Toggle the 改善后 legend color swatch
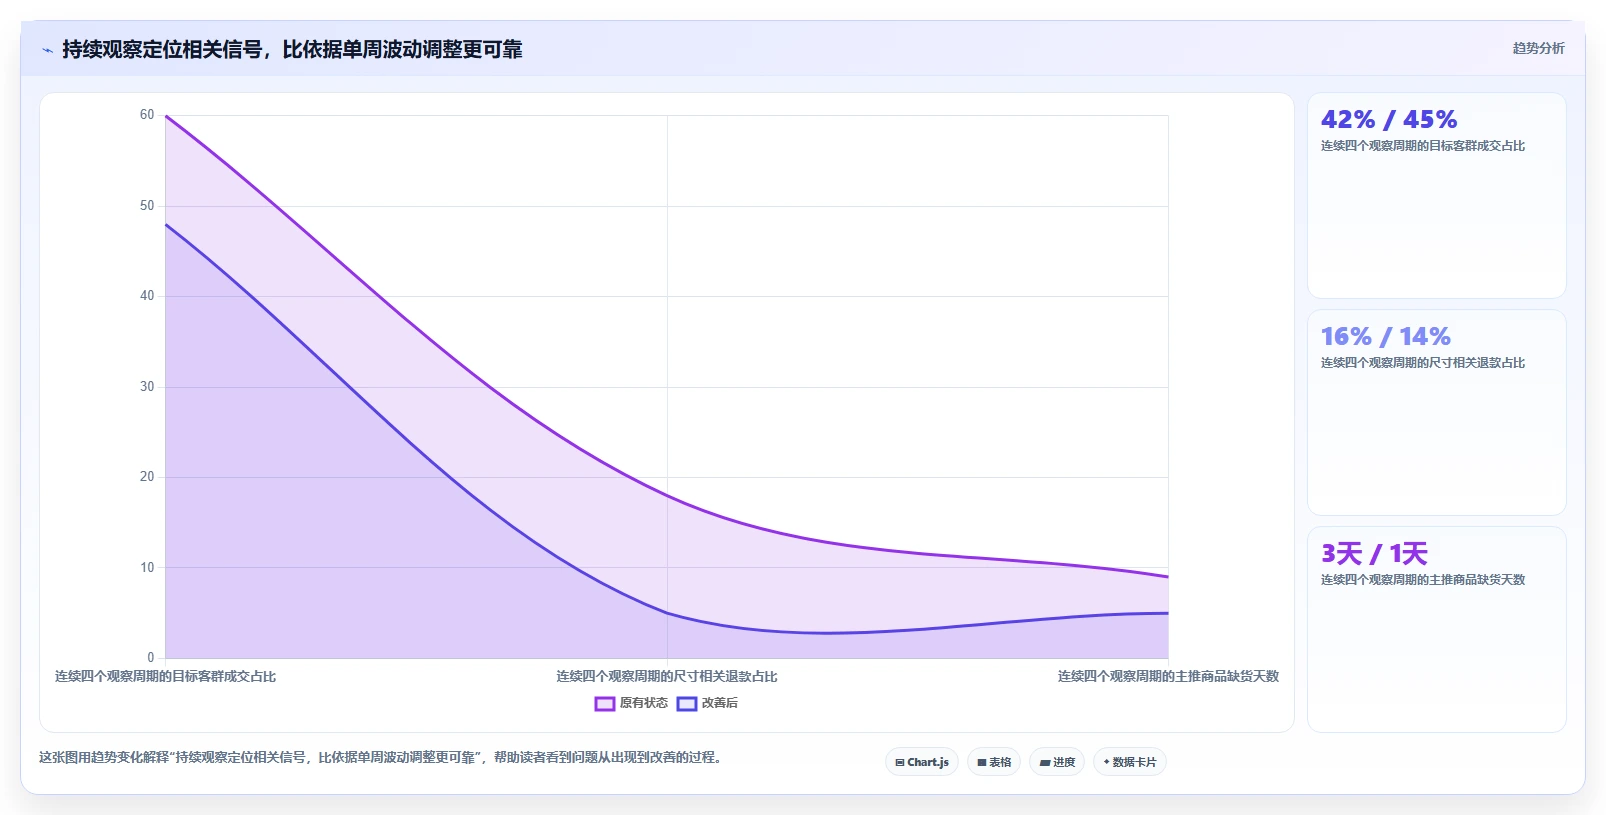The height and width of the screenshot is (815, 1606). point(687,704)
